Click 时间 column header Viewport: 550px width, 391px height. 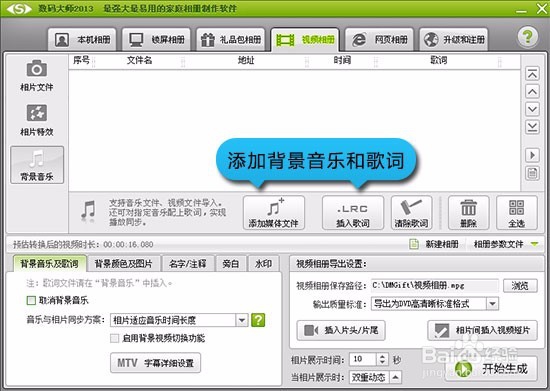tap(342, 61)
